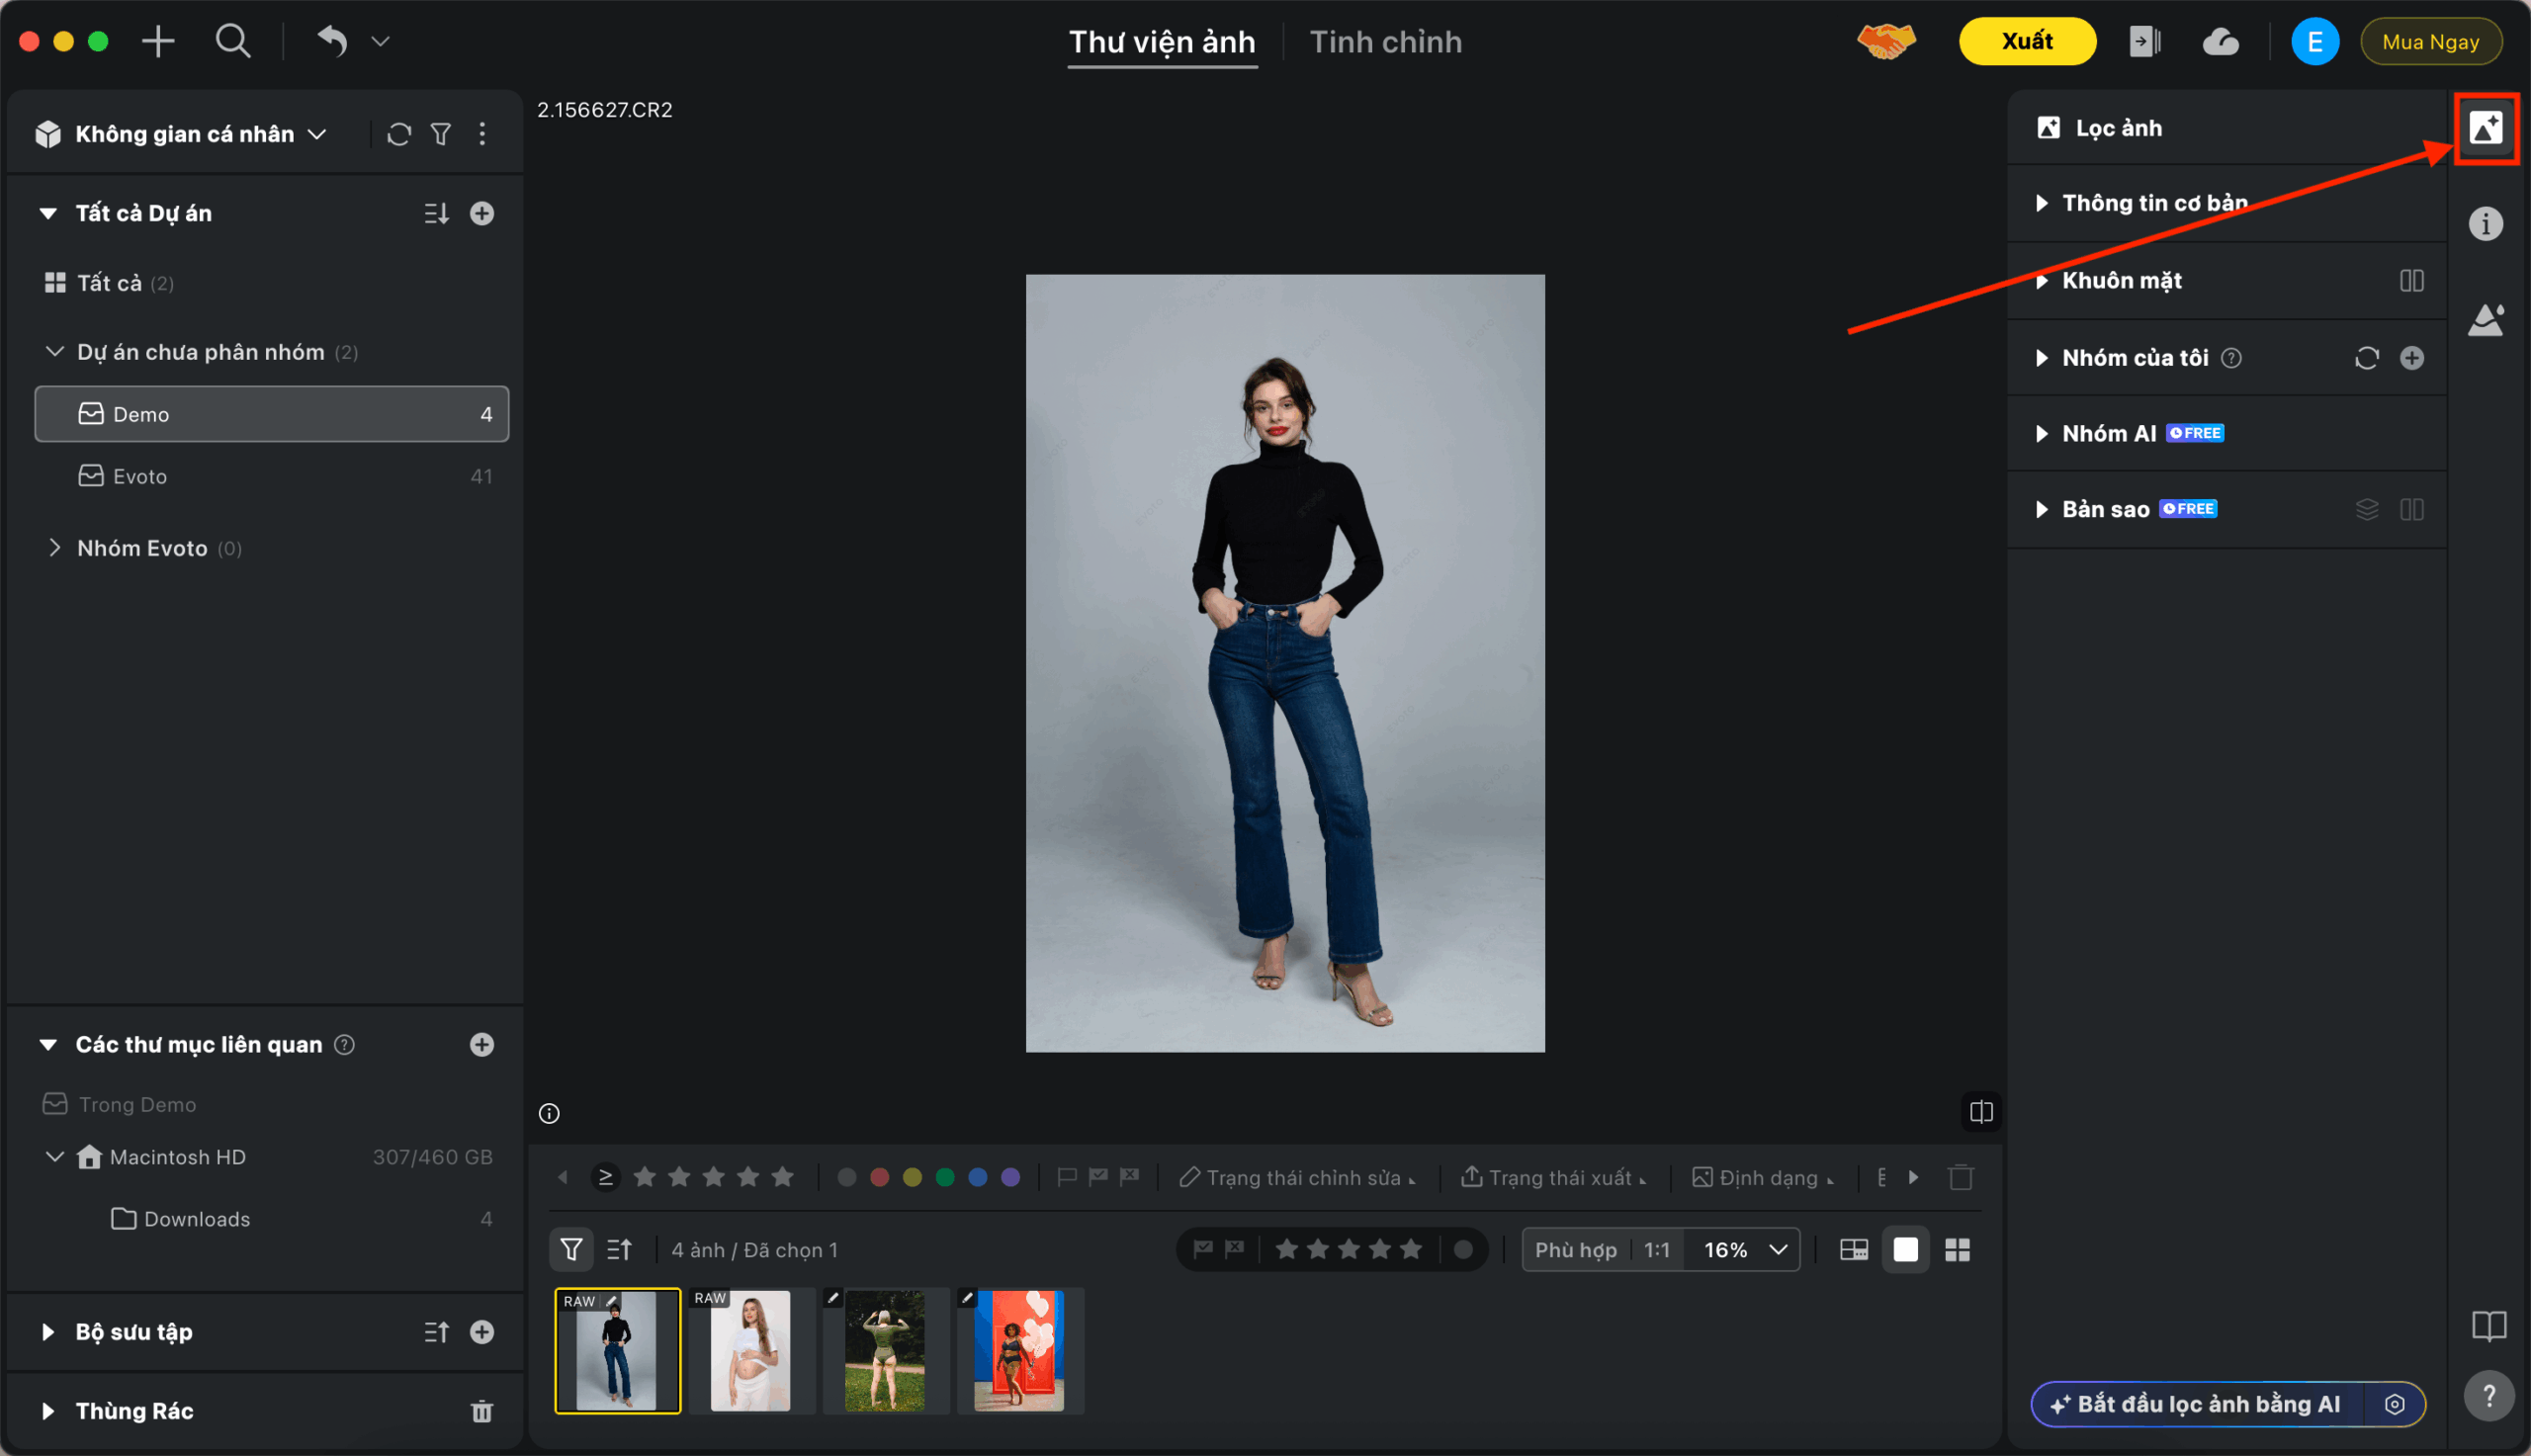Open the info panel icon in the right sidebar

coord(2485,223)
